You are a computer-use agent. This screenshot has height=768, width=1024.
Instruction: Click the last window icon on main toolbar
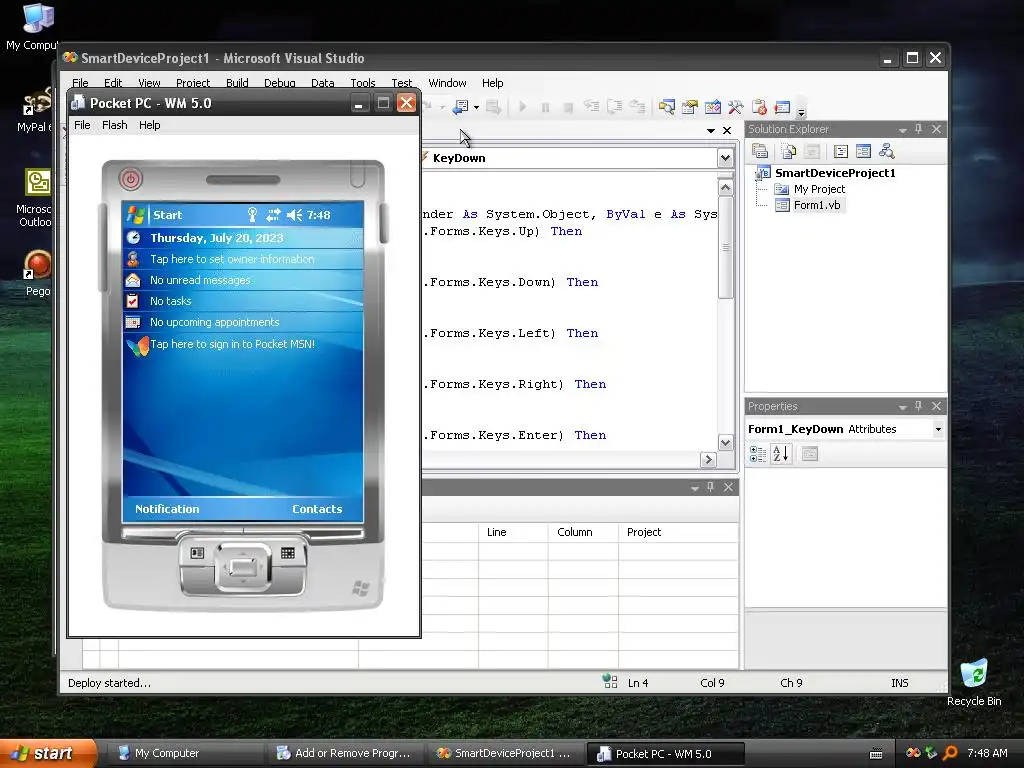pos(782,106)
